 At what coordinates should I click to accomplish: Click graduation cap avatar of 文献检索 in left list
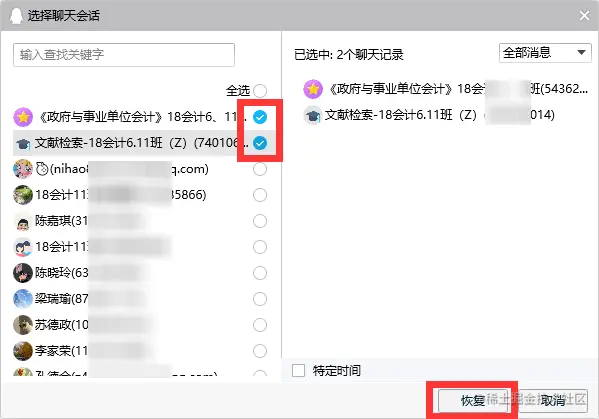click(23, 144)
